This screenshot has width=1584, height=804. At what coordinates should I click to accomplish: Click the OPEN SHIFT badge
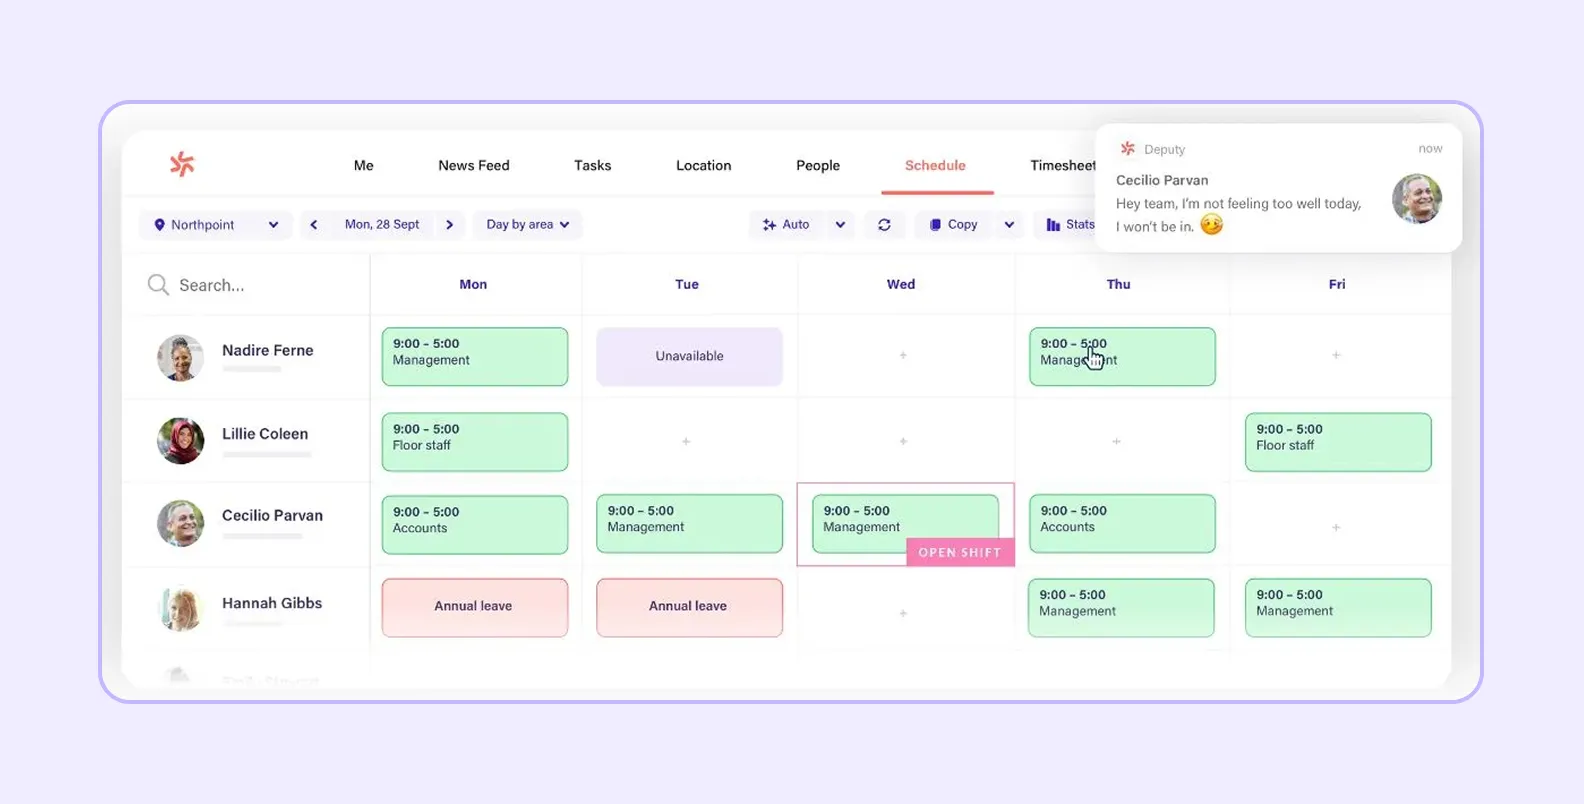click(960, 552)
